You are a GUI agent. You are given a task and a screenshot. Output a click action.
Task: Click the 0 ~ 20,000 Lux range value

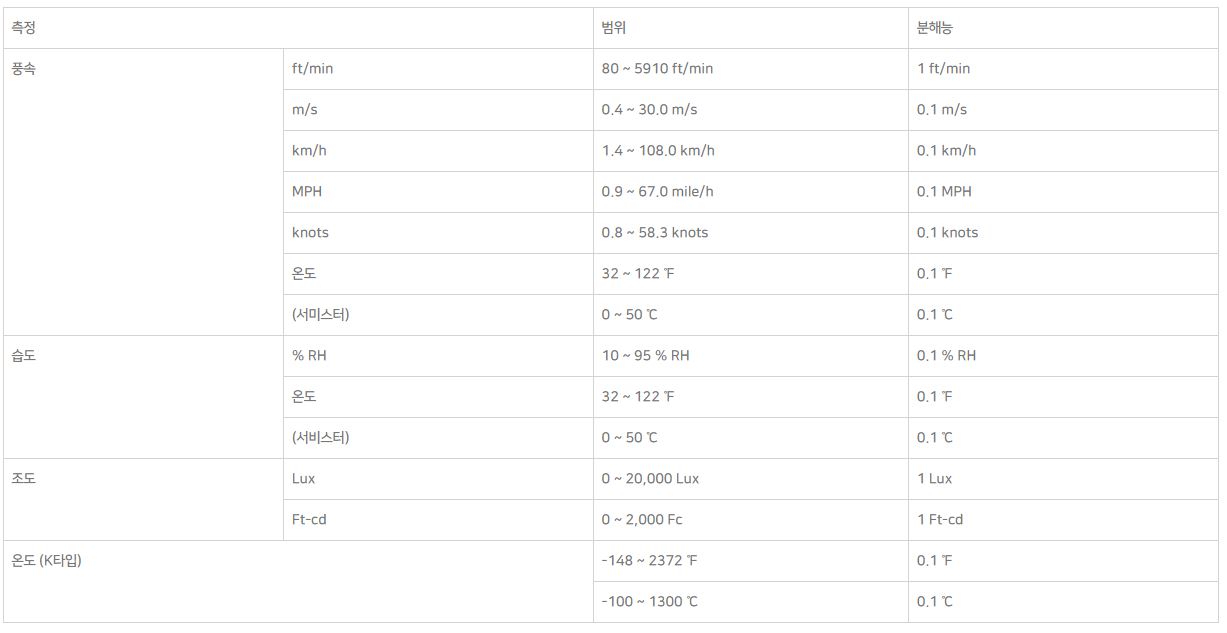click(650, 479)
